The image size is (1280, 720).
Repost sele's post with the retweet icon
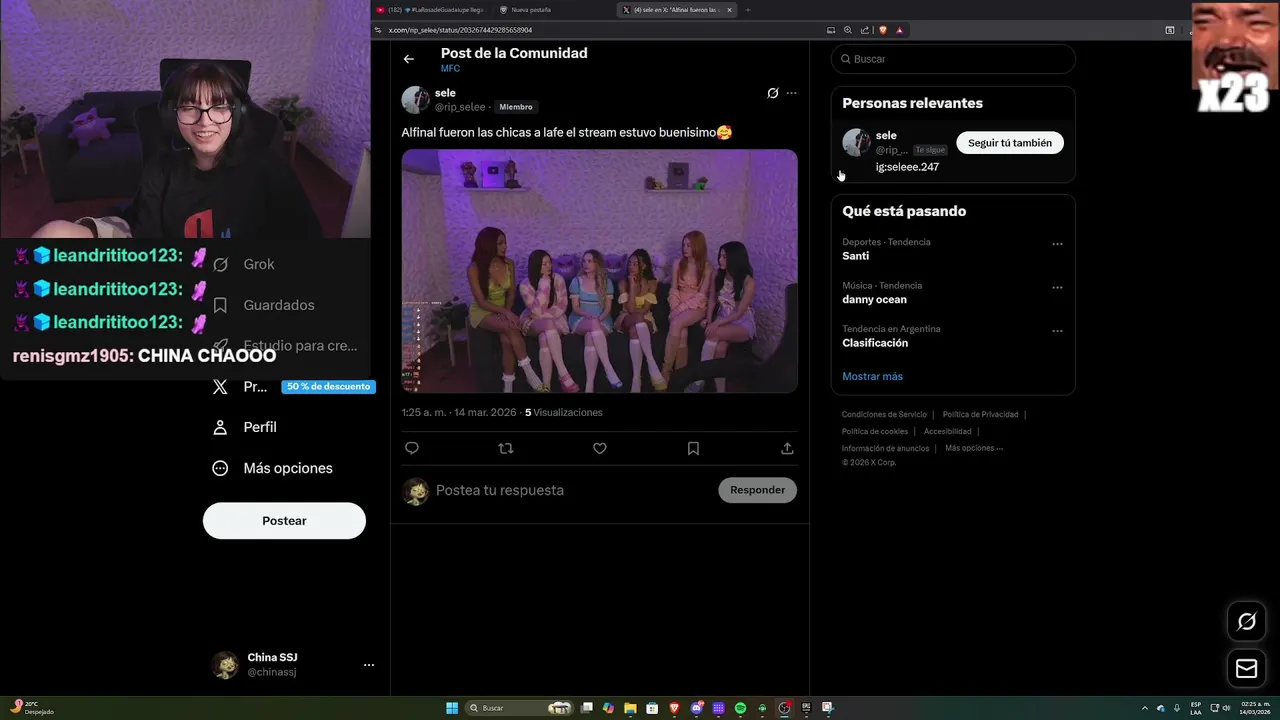506,448
